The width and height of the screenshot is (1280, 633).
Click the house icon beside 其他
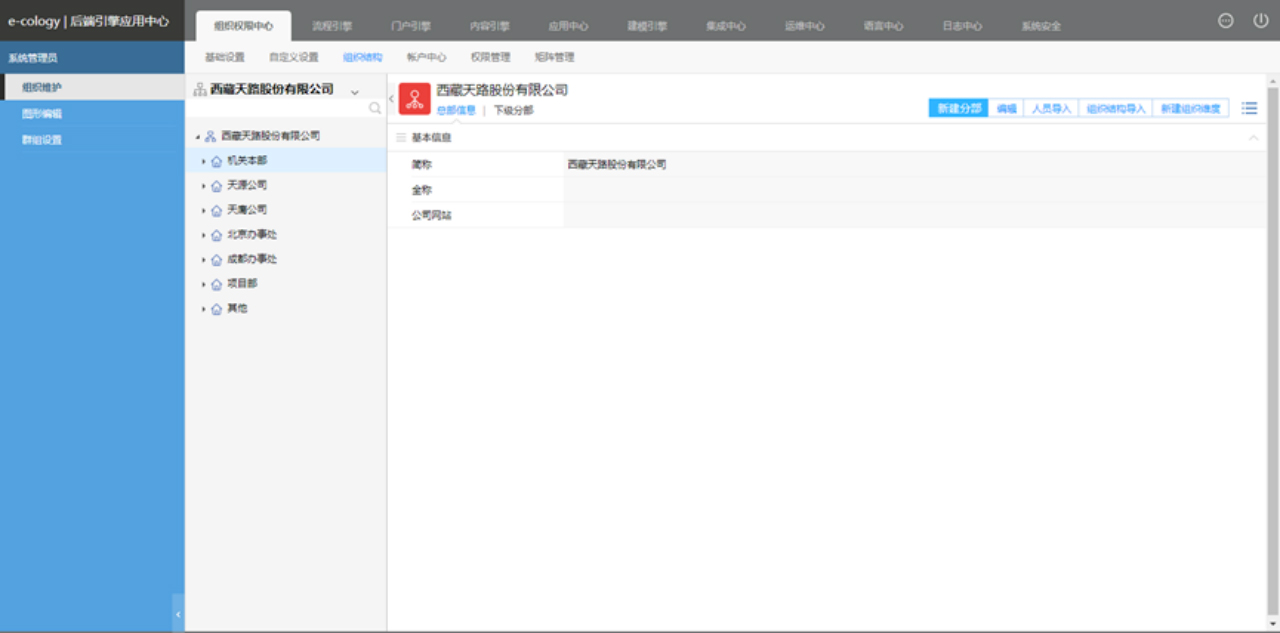(216, 309)
